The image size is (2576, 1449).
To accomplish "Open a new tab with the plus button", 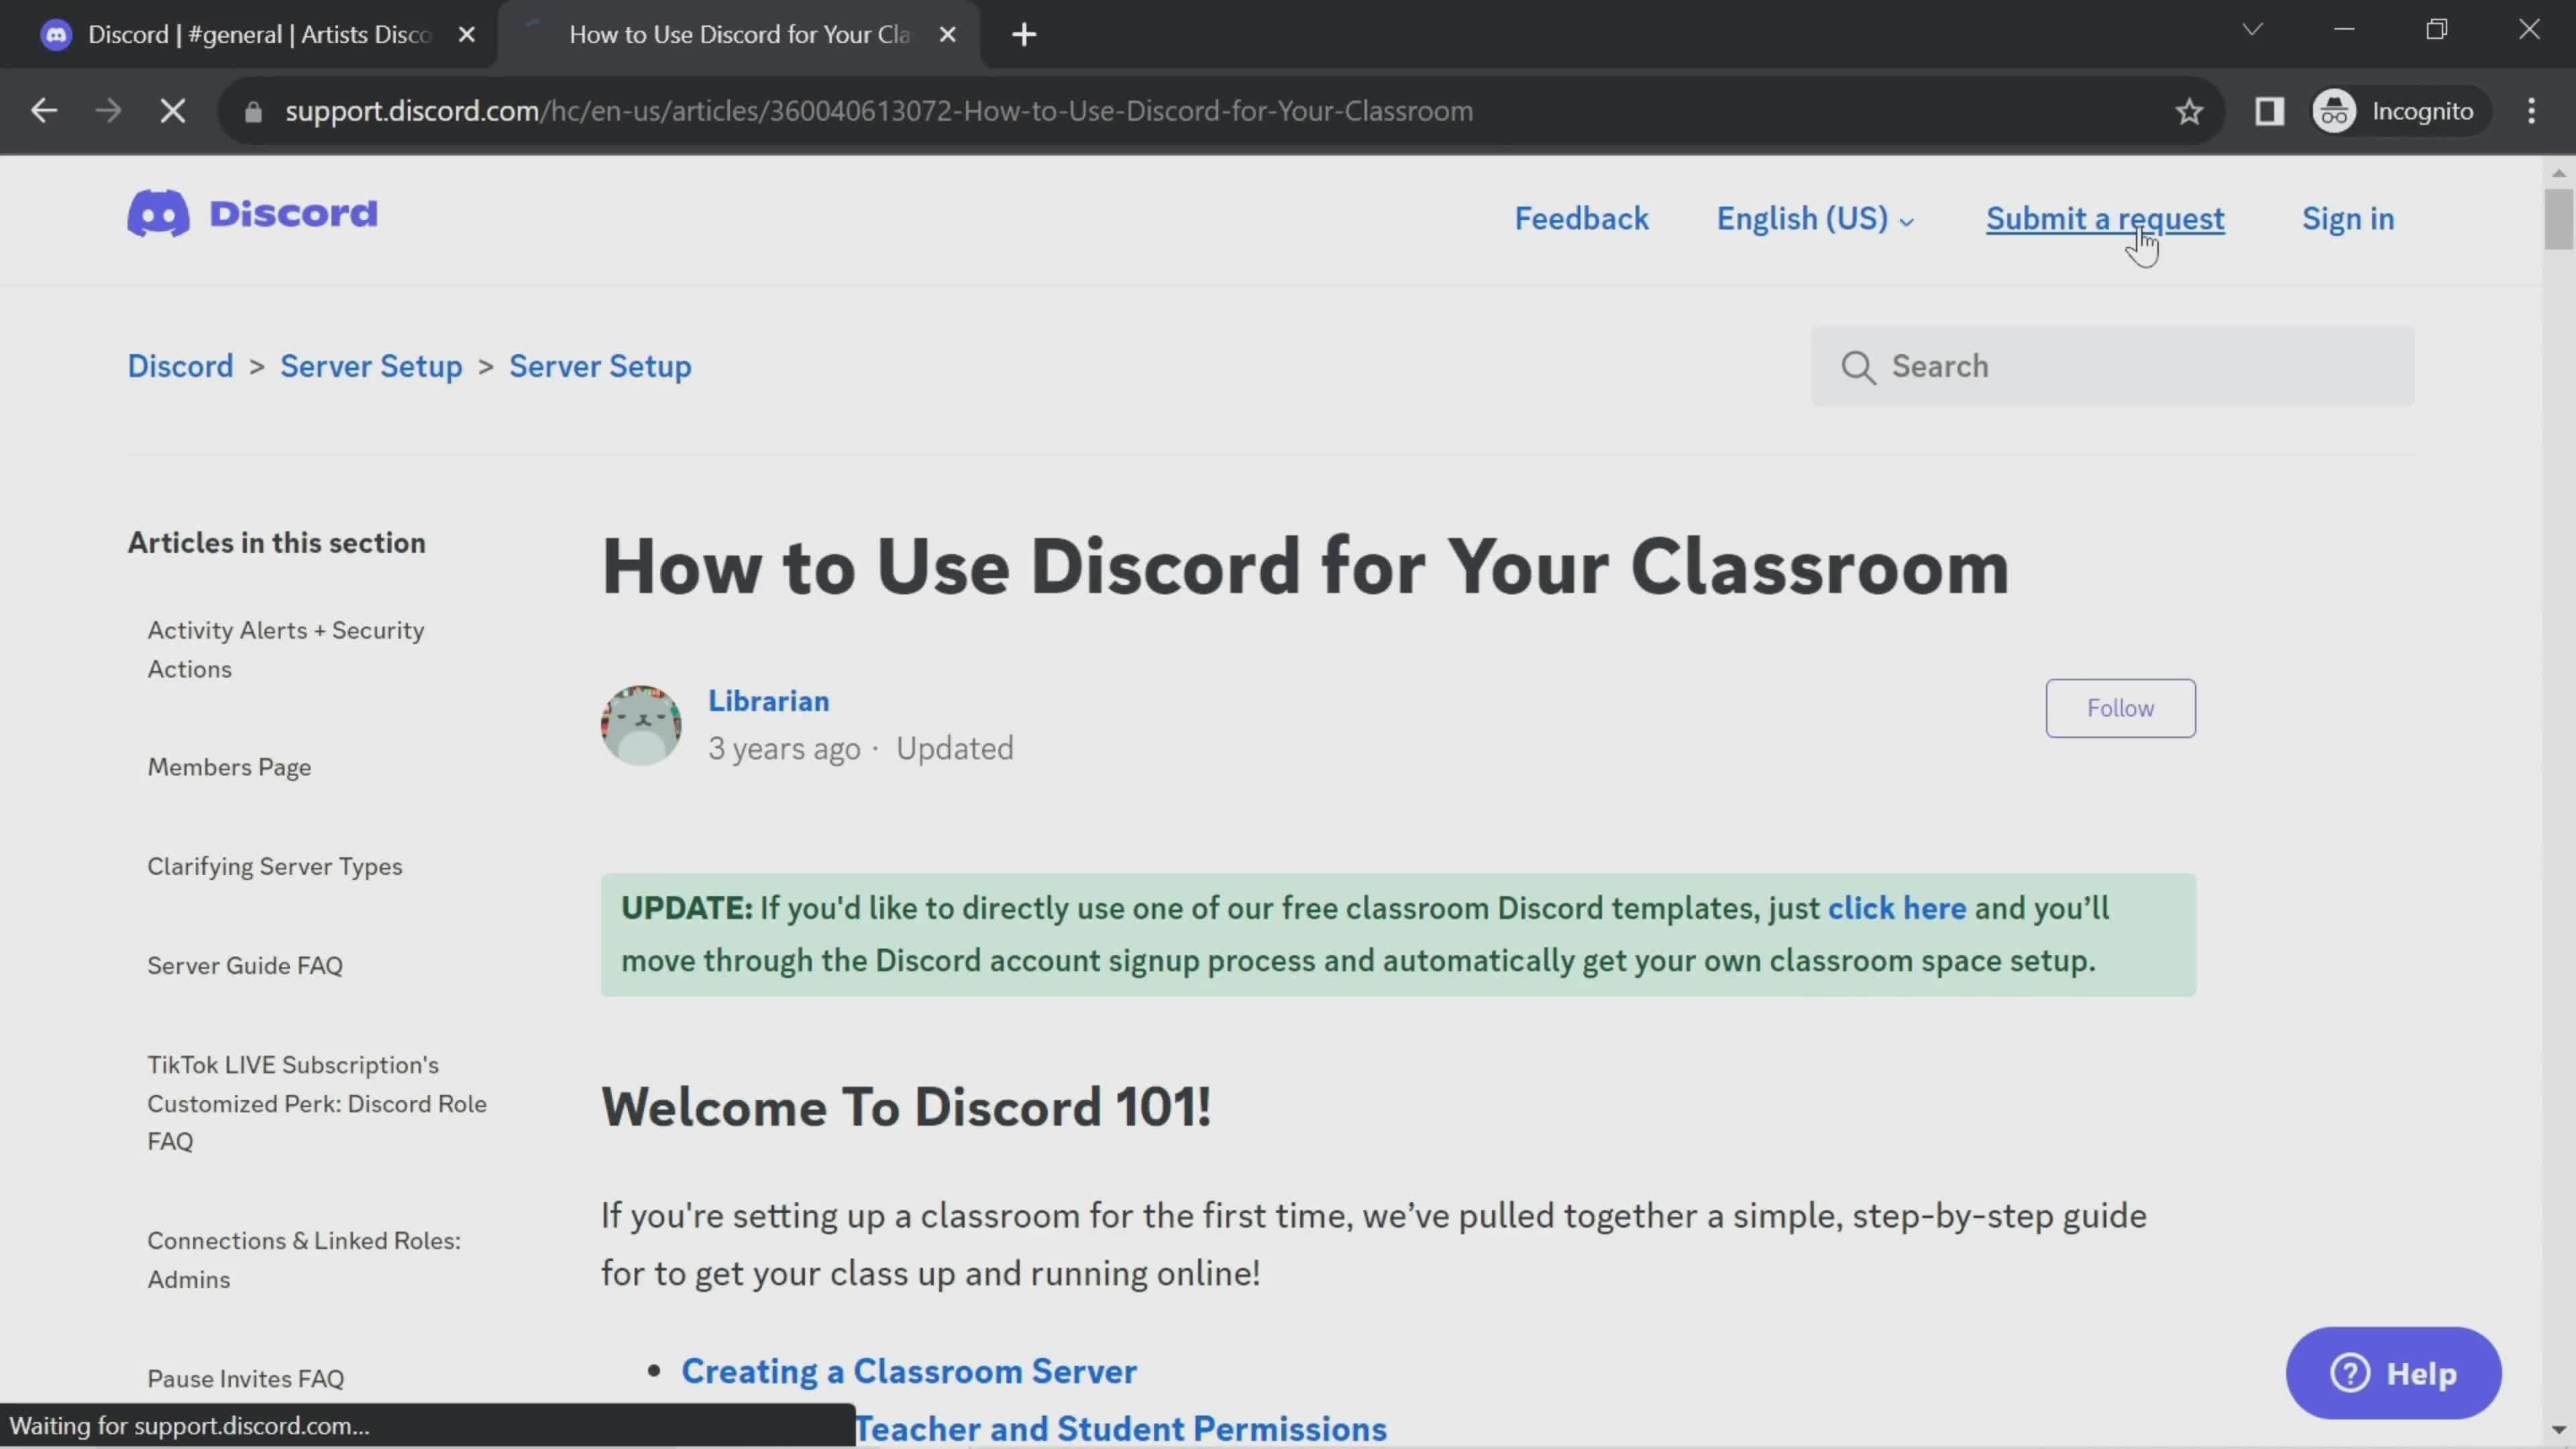I will click(x=1023, y=35).
